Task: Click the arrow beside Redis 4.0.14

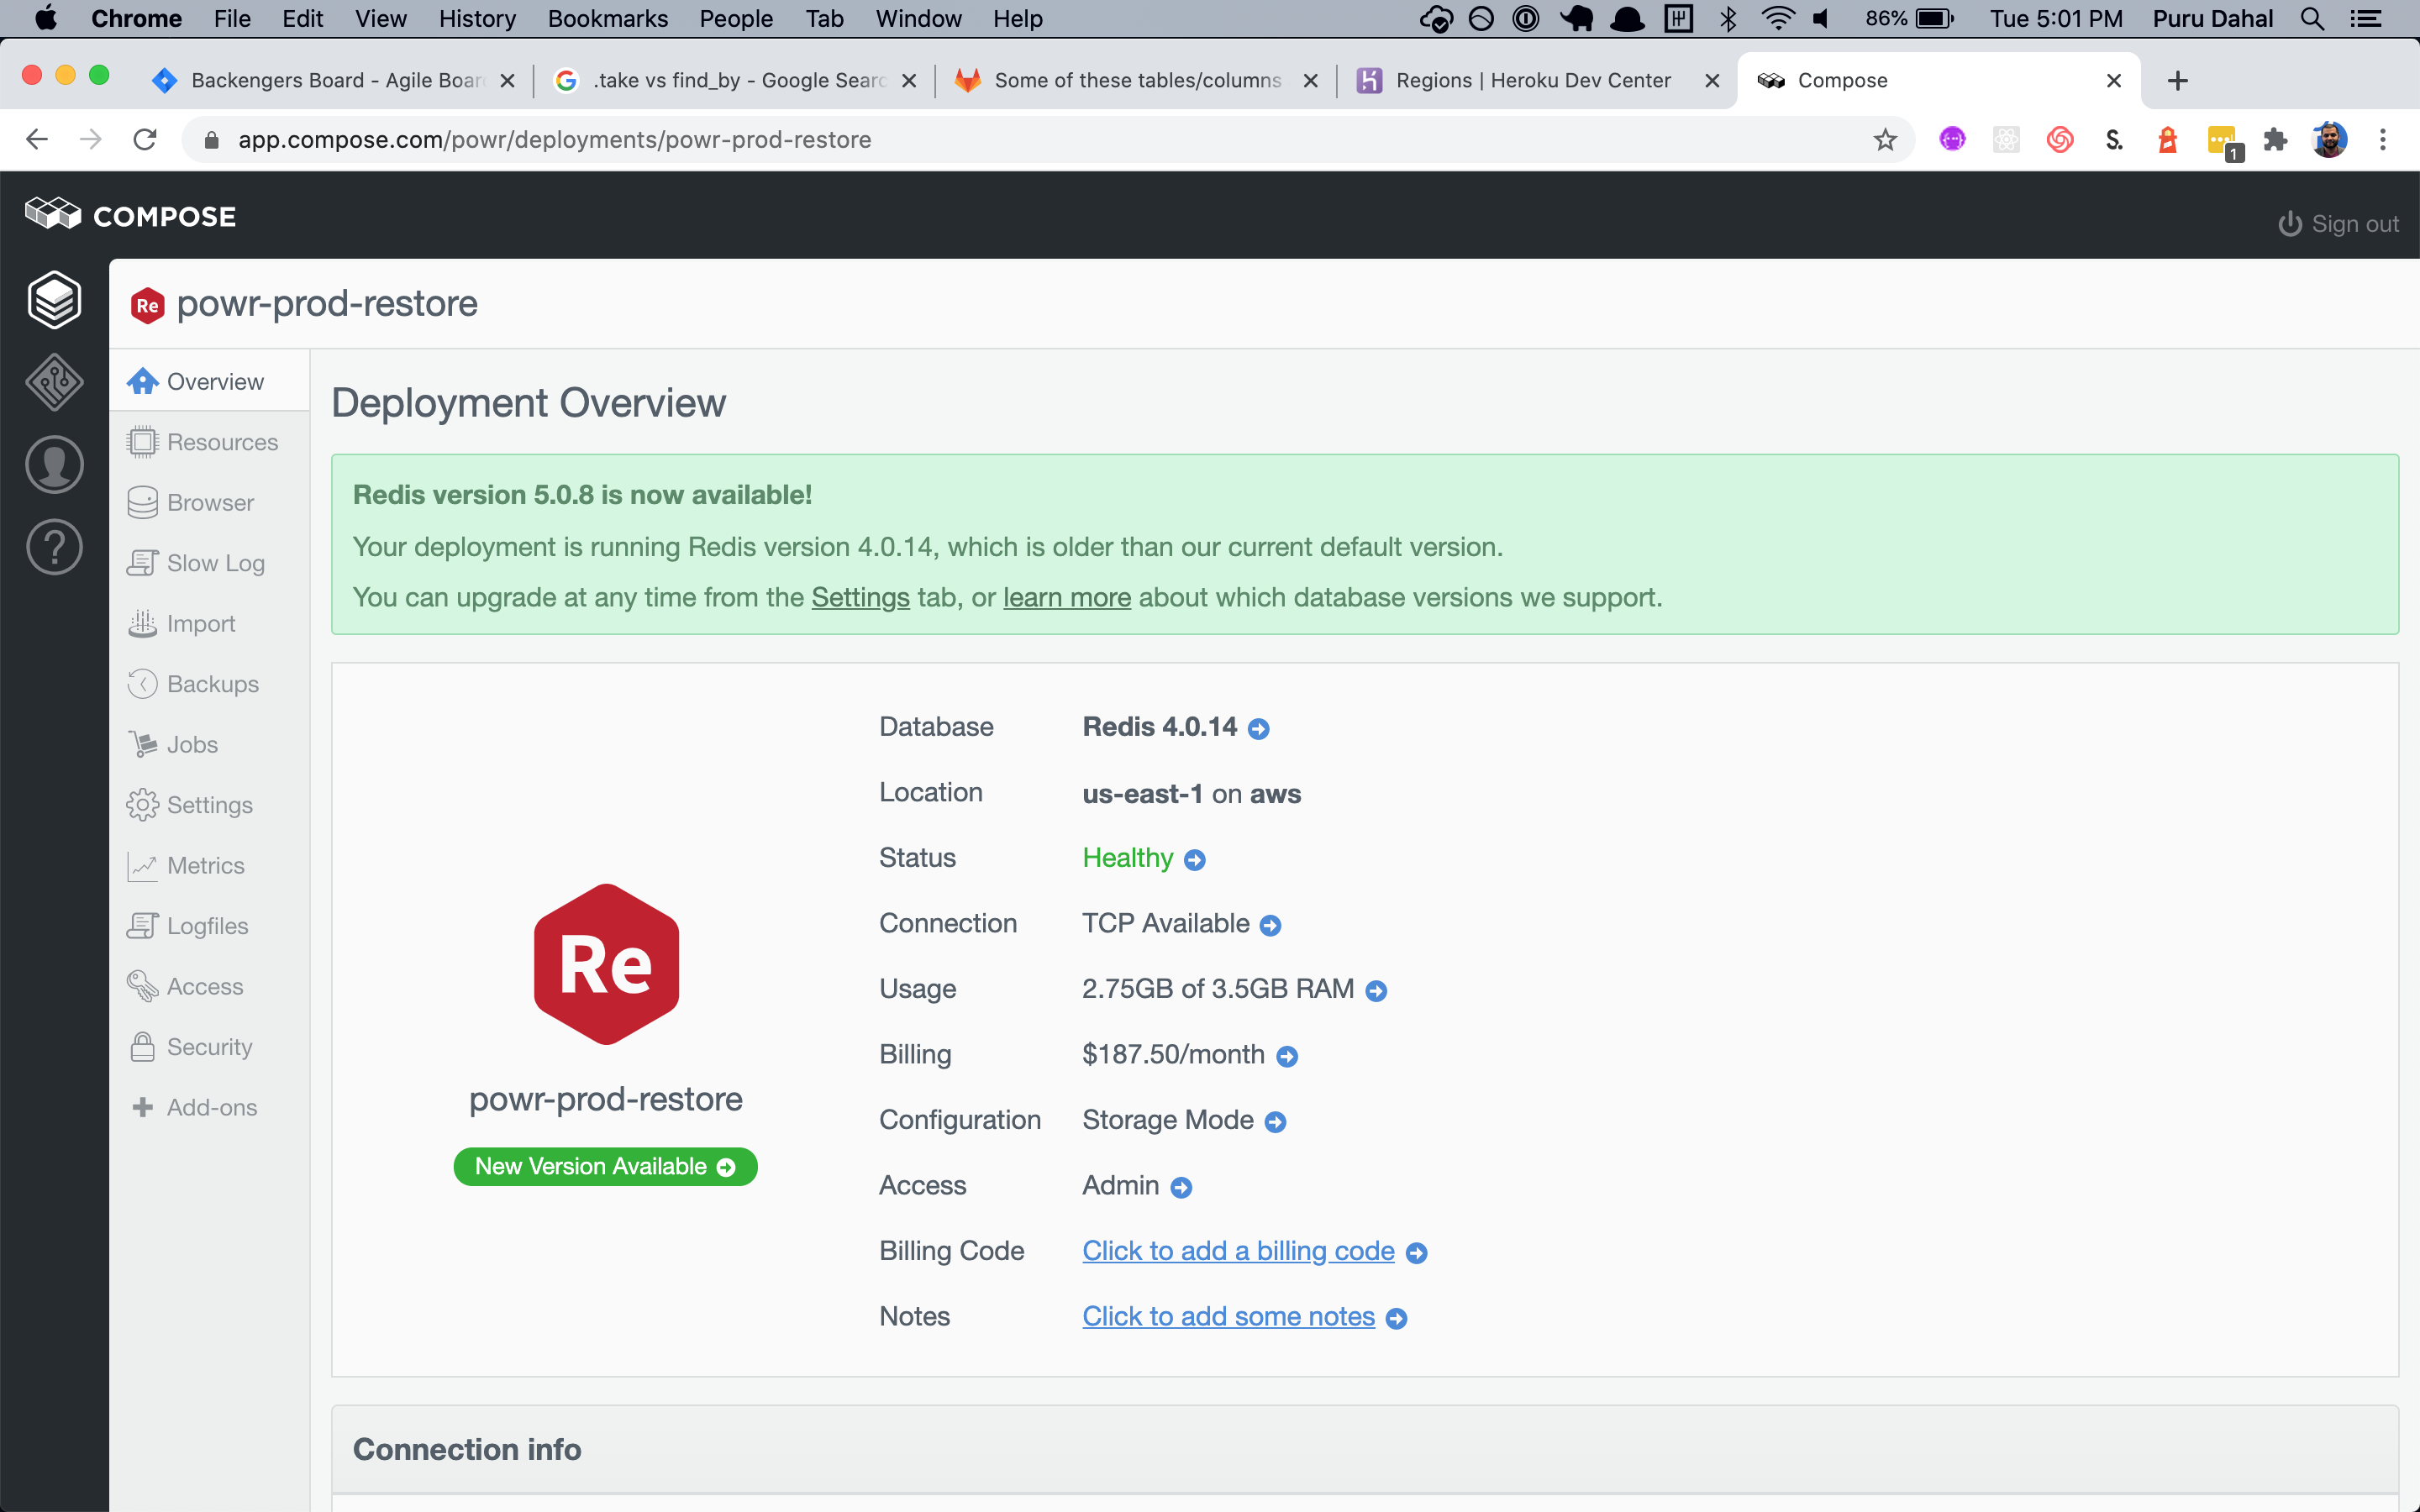Action: pos(1259,729)
